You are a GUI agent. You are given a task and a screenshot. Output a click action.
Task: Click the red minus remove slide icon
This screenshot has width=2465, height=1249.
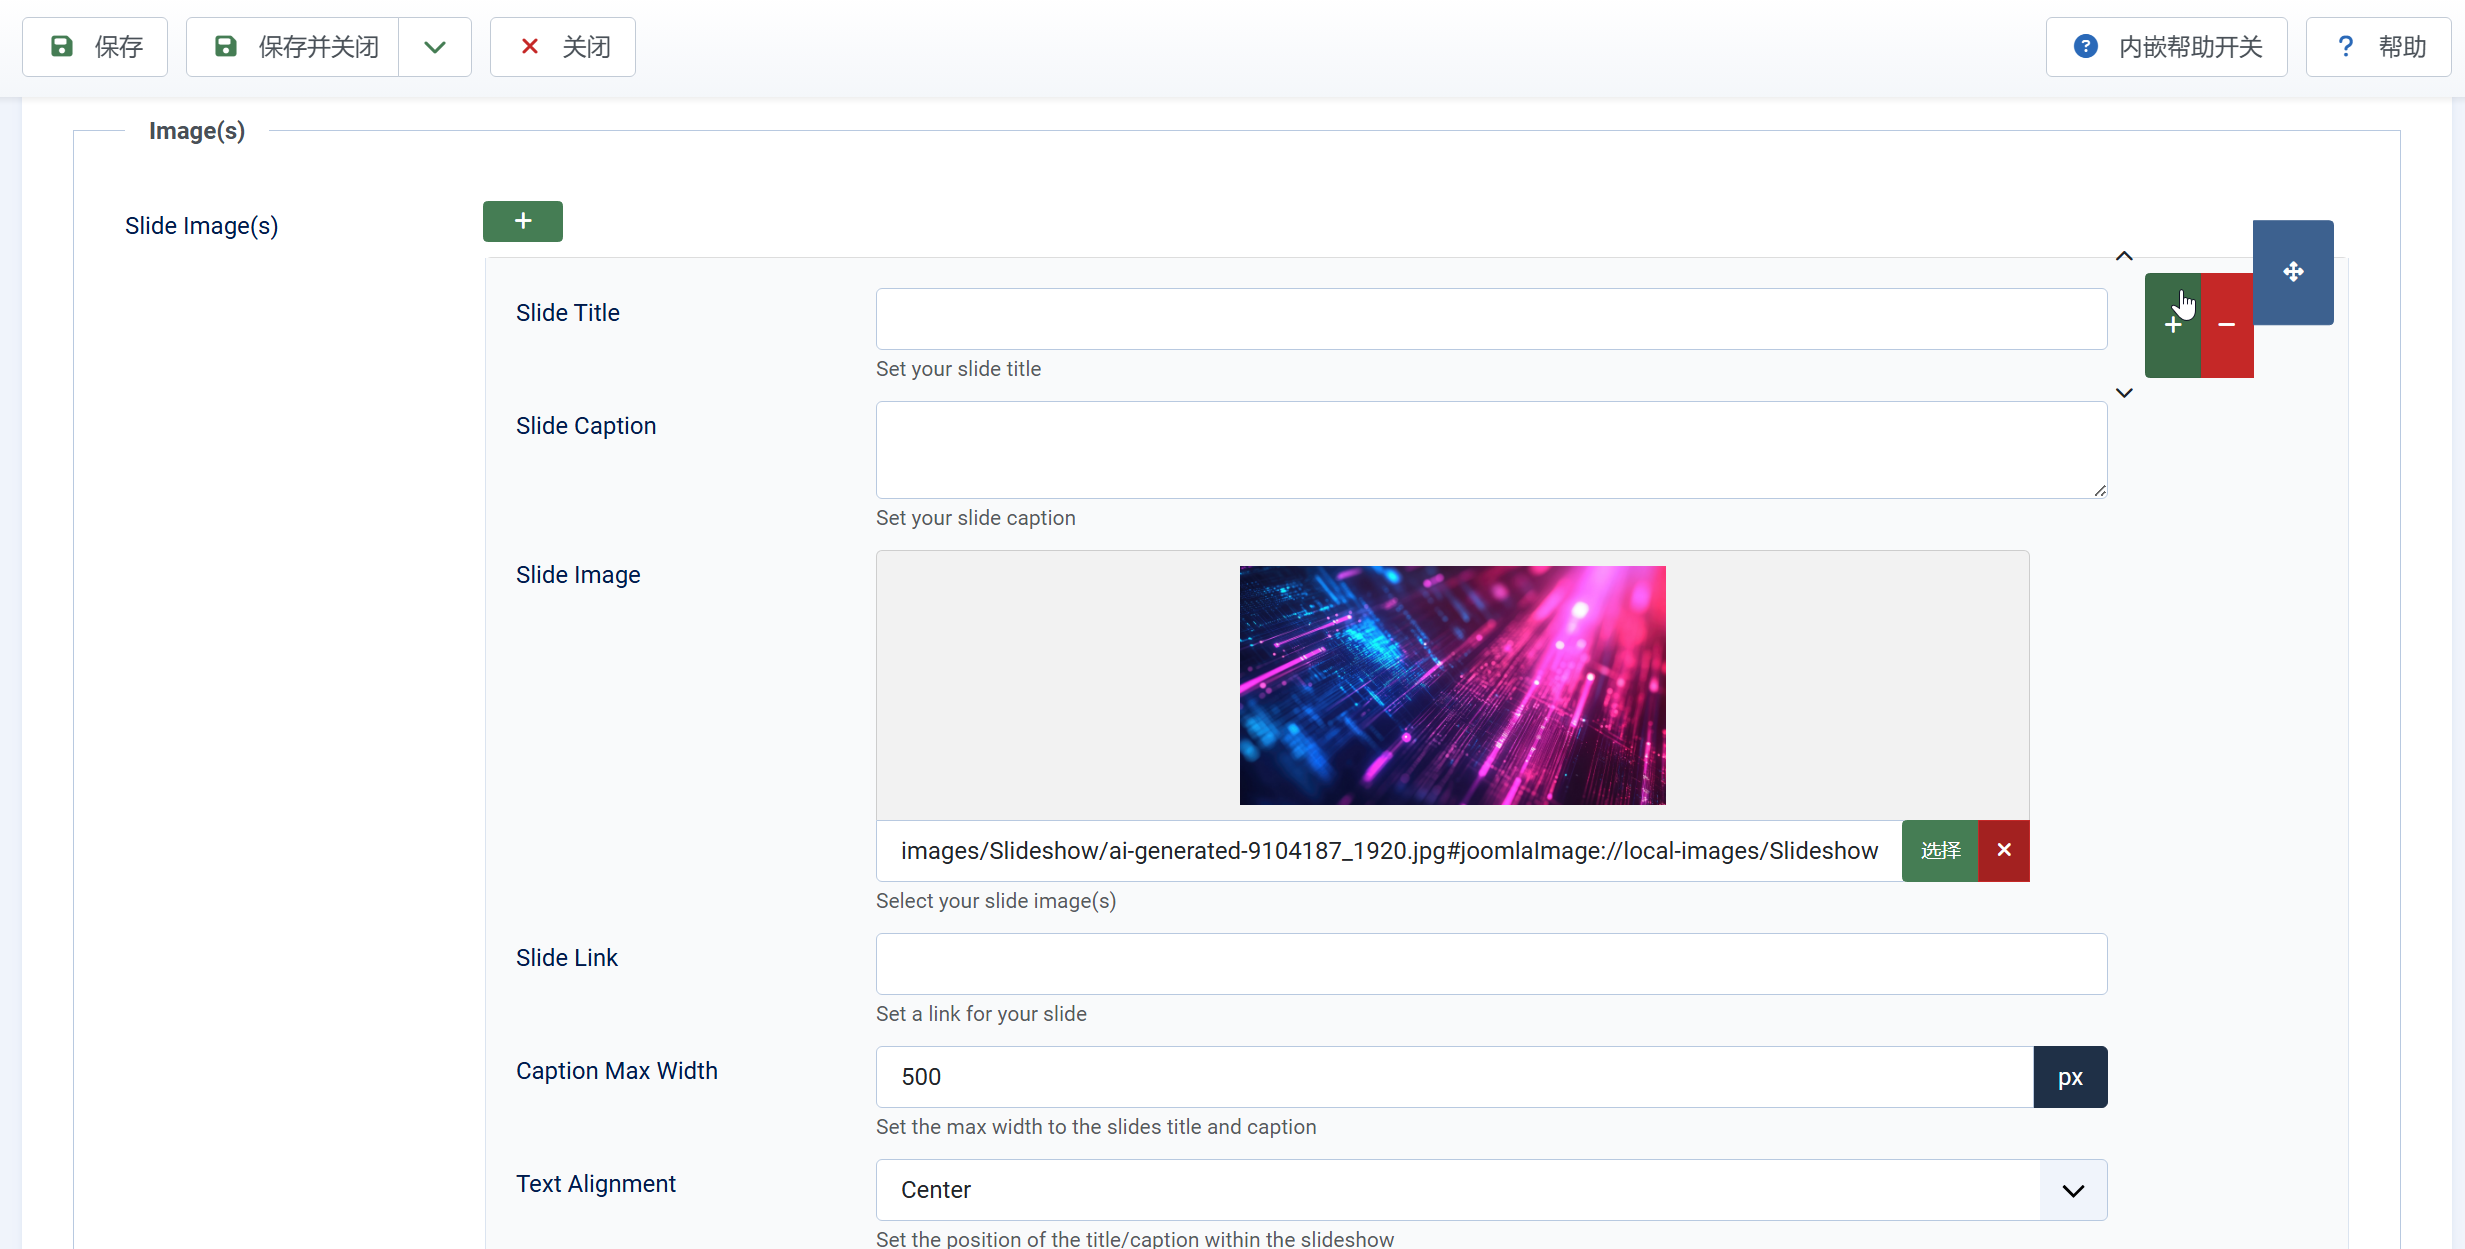click(2226, 325)
